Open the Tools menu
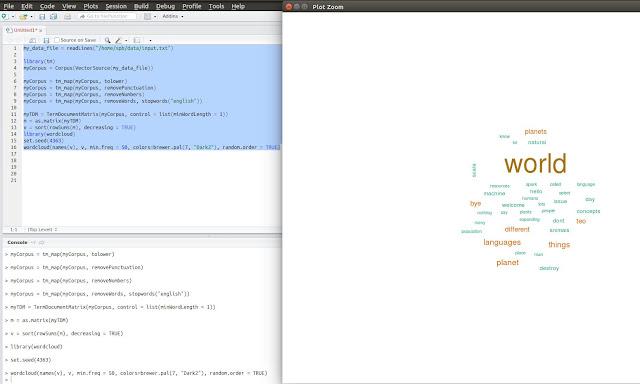Image resolution: width=640 pixels, height=384 pixels. click(x=216, y=6)
